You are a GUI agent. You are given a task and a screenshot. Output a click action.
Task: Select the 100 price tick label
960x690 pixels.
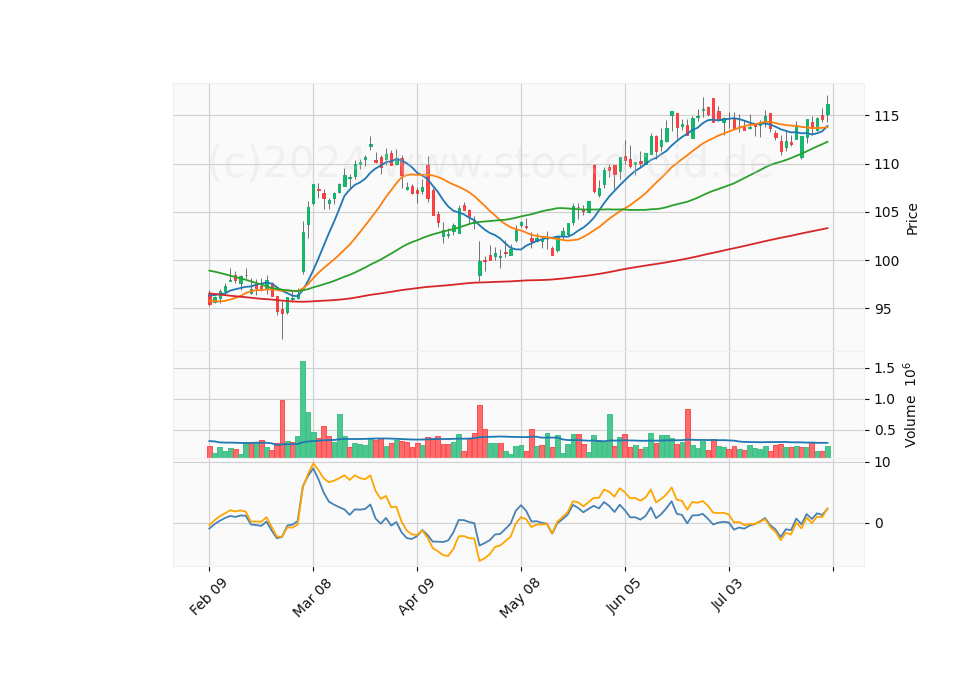click(888, 261)
